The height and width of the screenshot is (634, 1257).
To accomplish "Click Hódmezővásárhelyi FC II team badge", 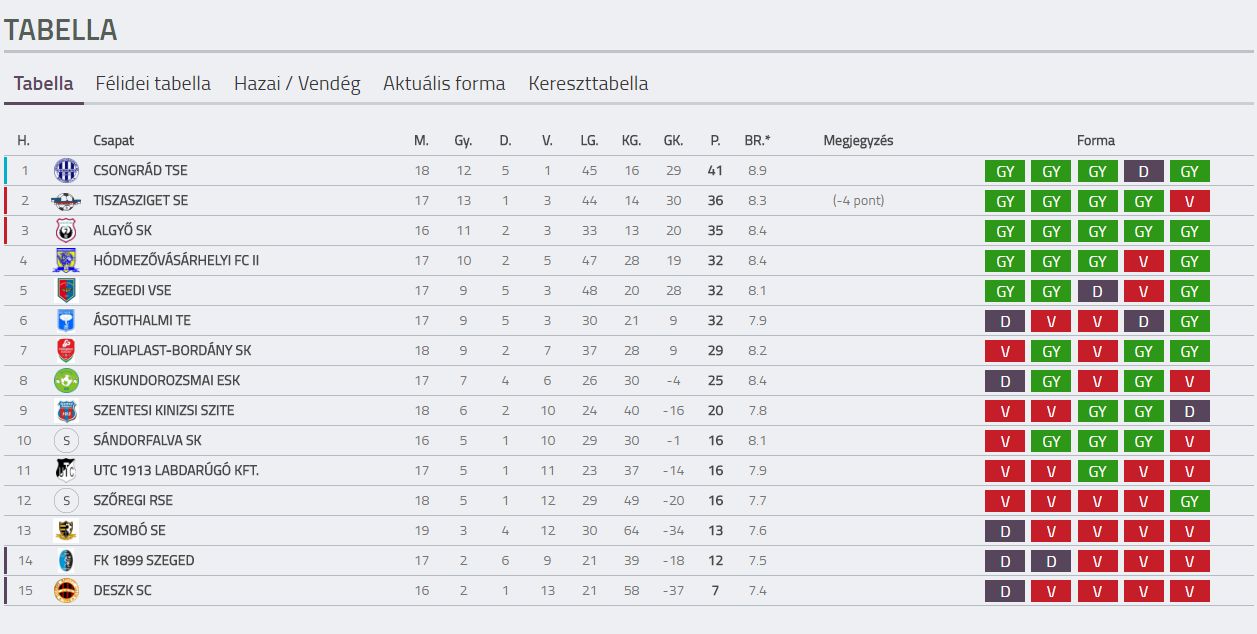I will (66, 260).
